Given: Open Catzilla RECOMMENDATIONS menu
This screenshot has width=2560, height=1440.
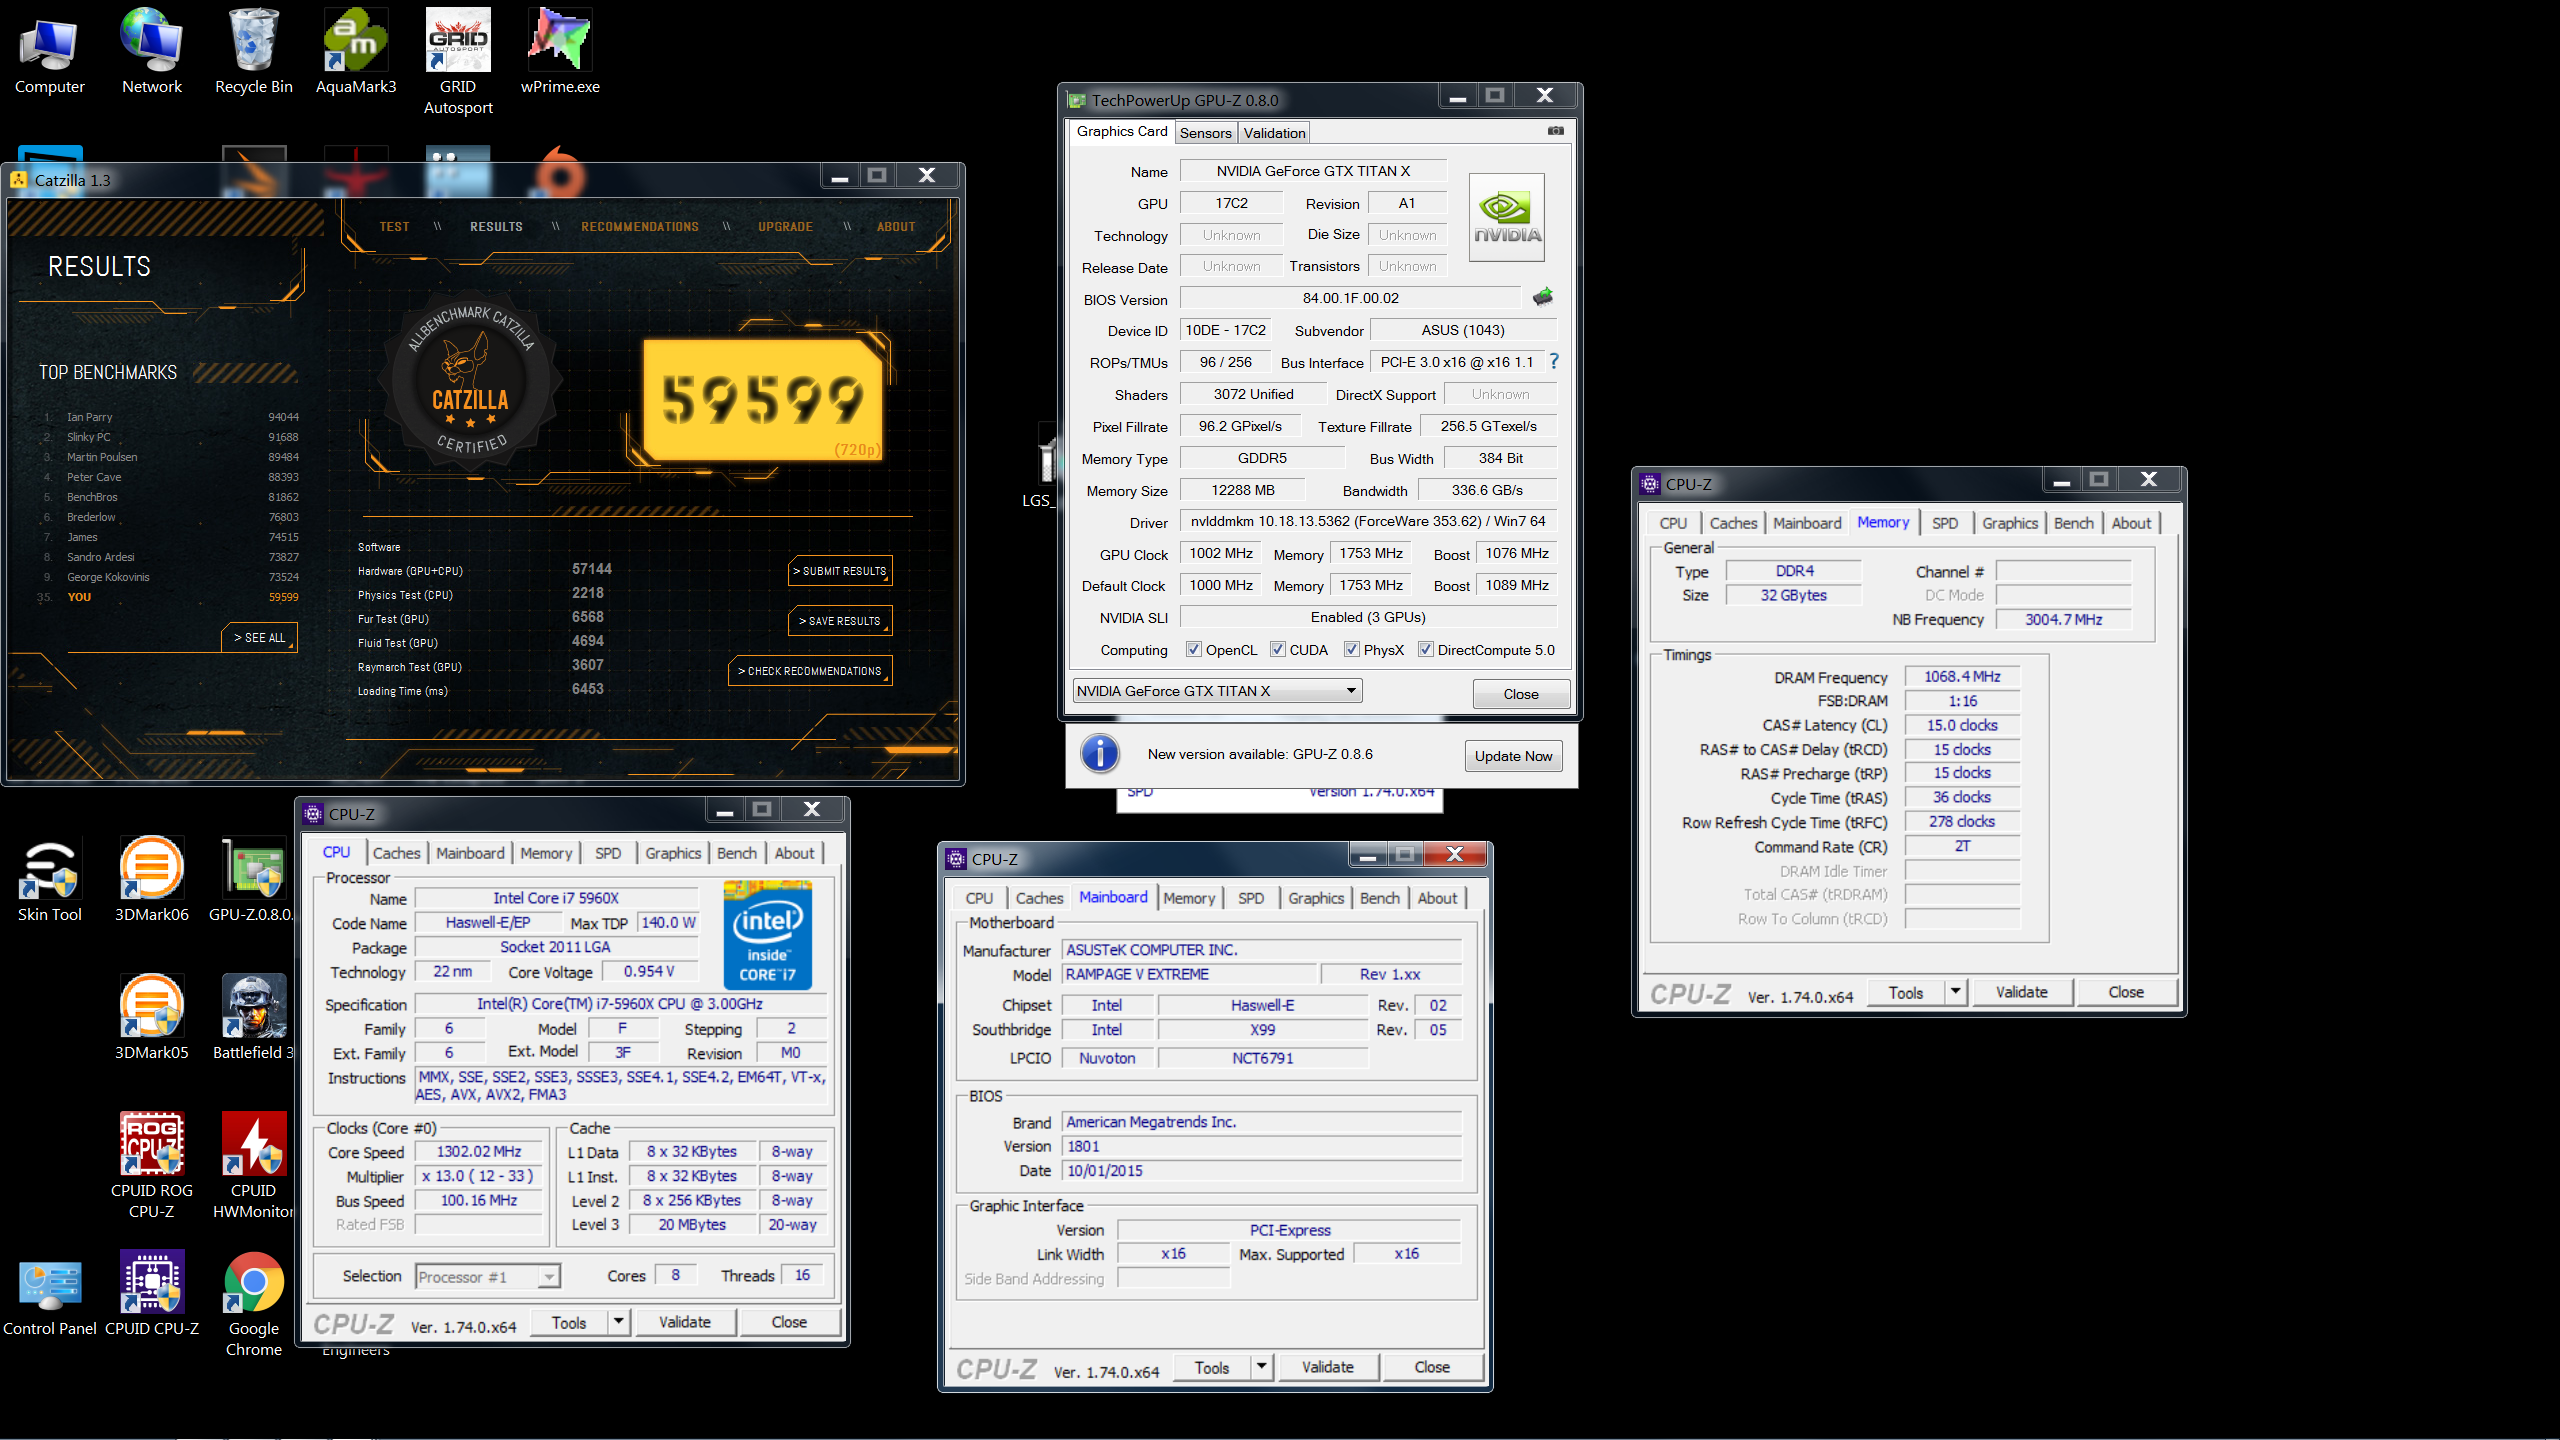Looking at the screenshot, I should click(x=640, y=227).
